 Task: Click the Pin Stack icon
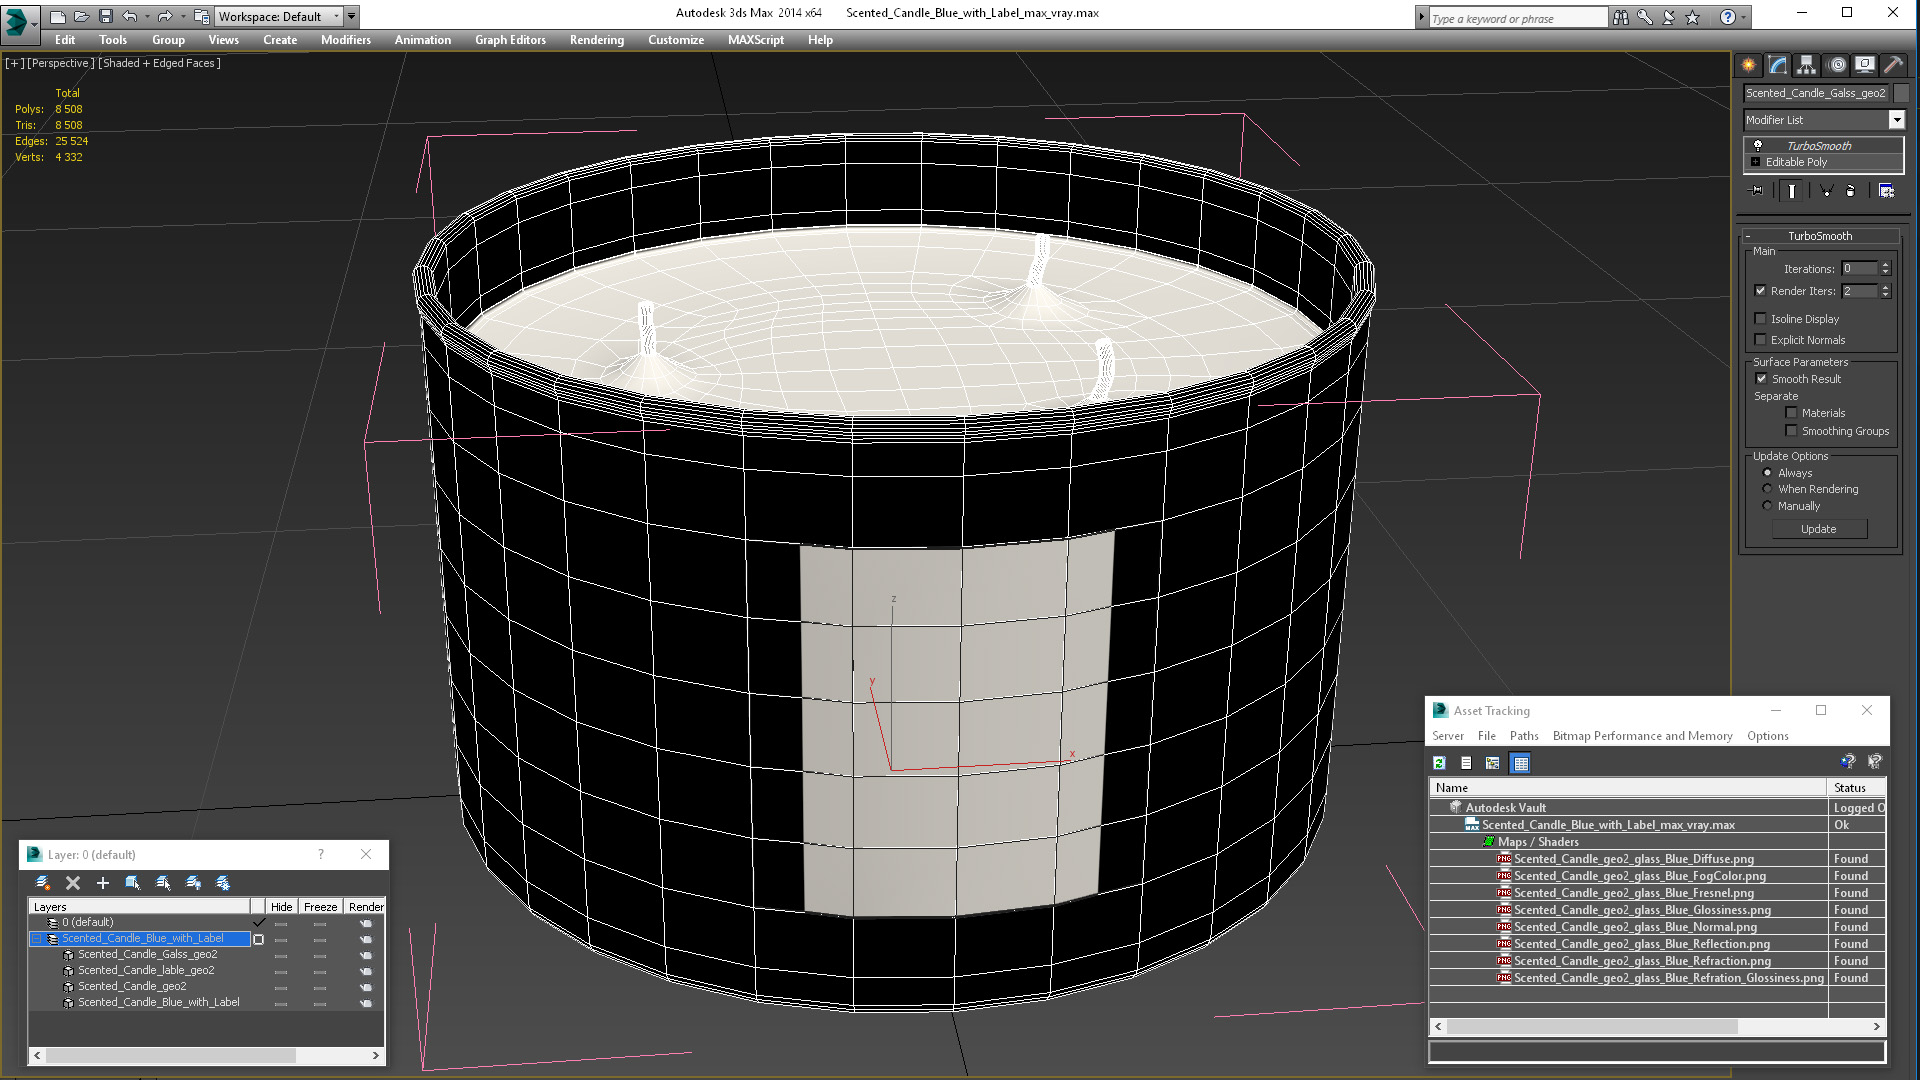pyautogui.click(x=1757, y=191)
